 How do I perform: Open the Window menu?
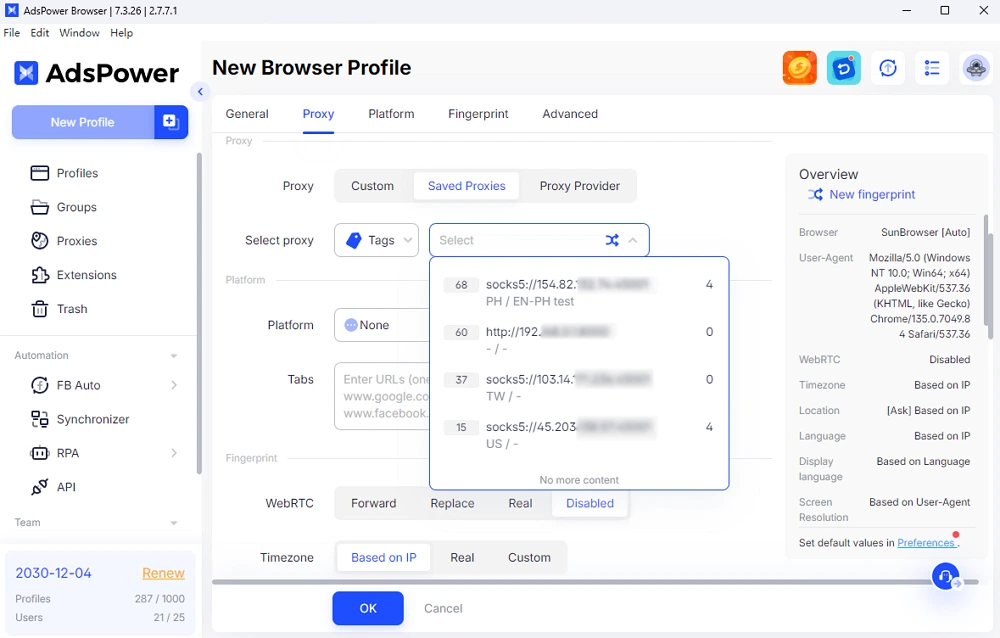[x=79, y=33]
